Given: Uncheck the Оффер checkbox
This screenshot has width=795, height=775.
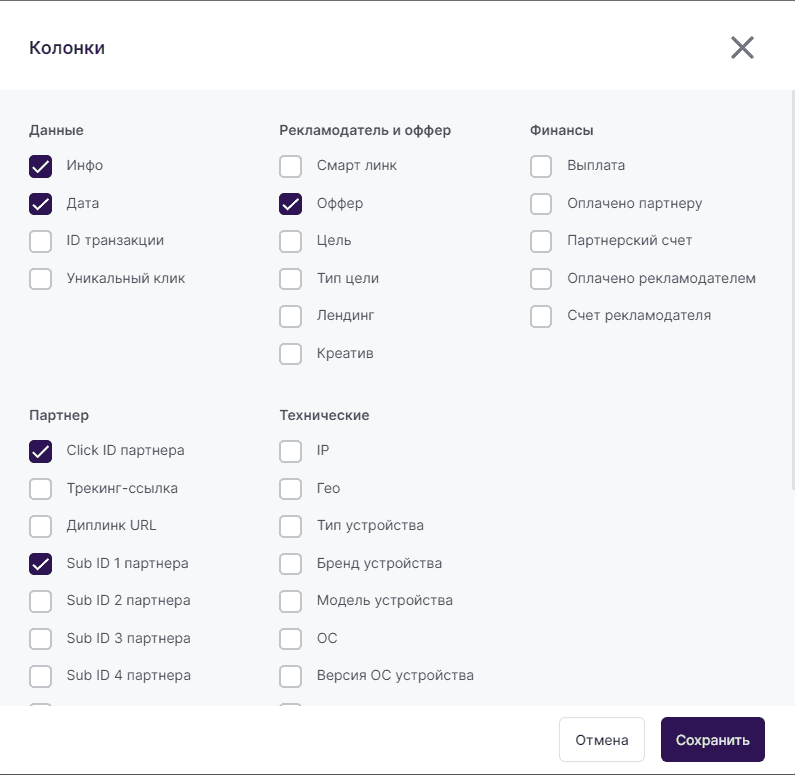Looking at the screenshot, I should coord(291,204).
